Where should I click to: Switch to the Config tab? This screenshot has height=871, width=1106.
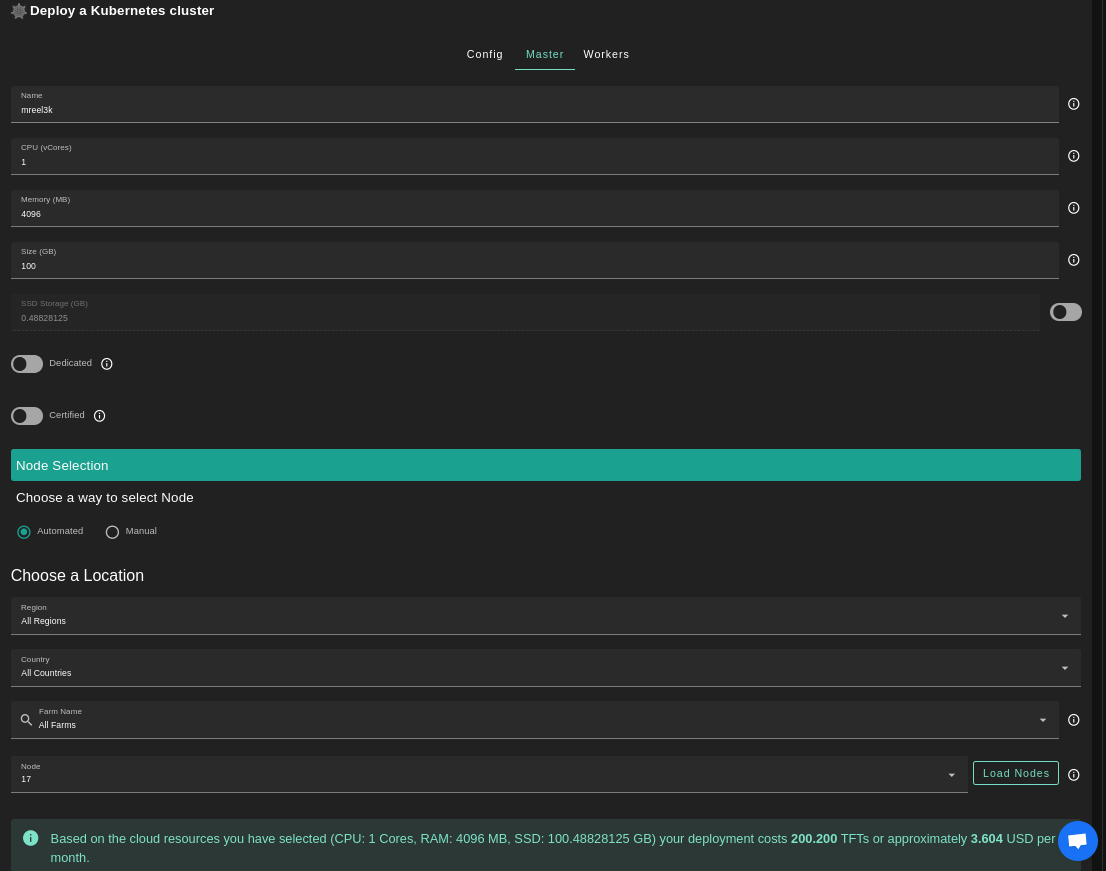(x=485, y=54)
